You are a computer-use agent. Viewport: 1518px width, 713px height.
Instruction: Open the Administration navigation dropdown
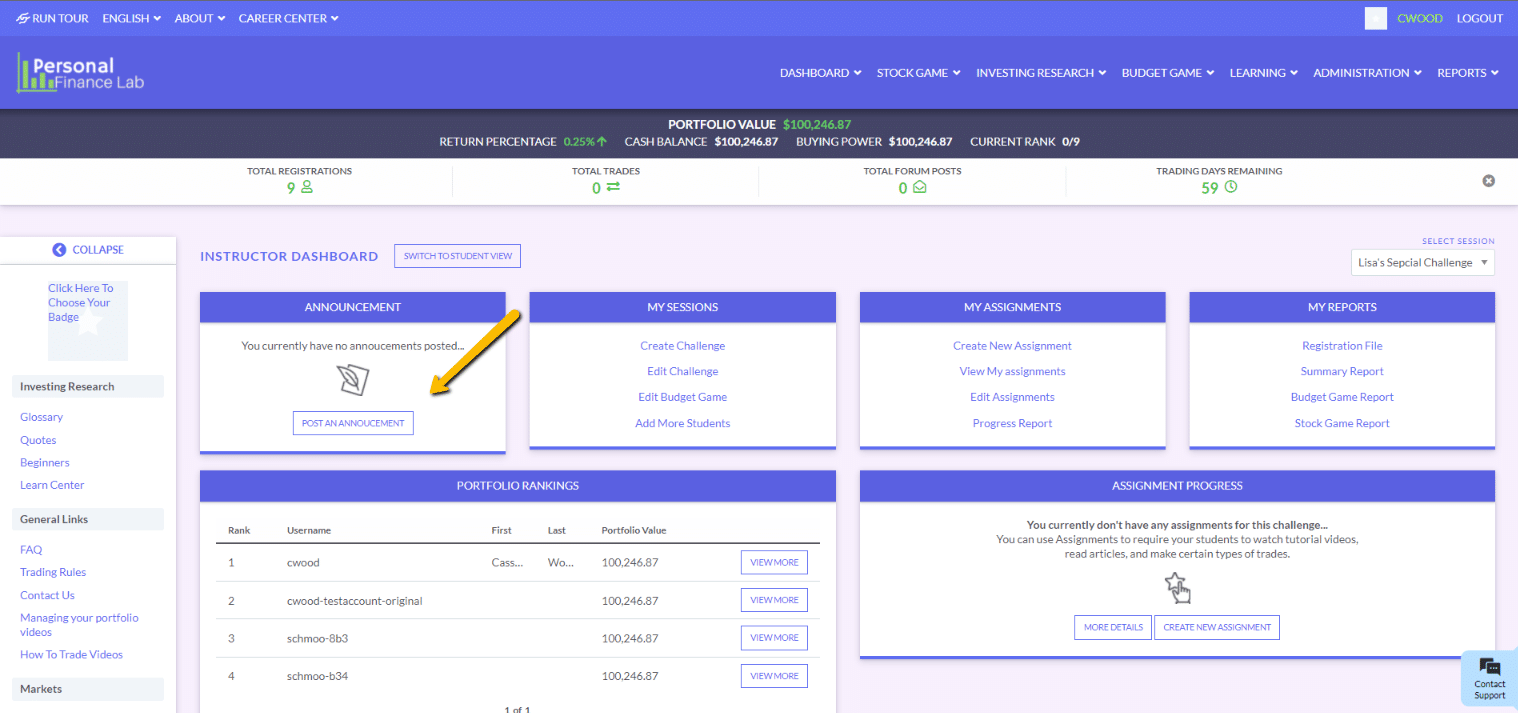click(x=1367, y=73)
